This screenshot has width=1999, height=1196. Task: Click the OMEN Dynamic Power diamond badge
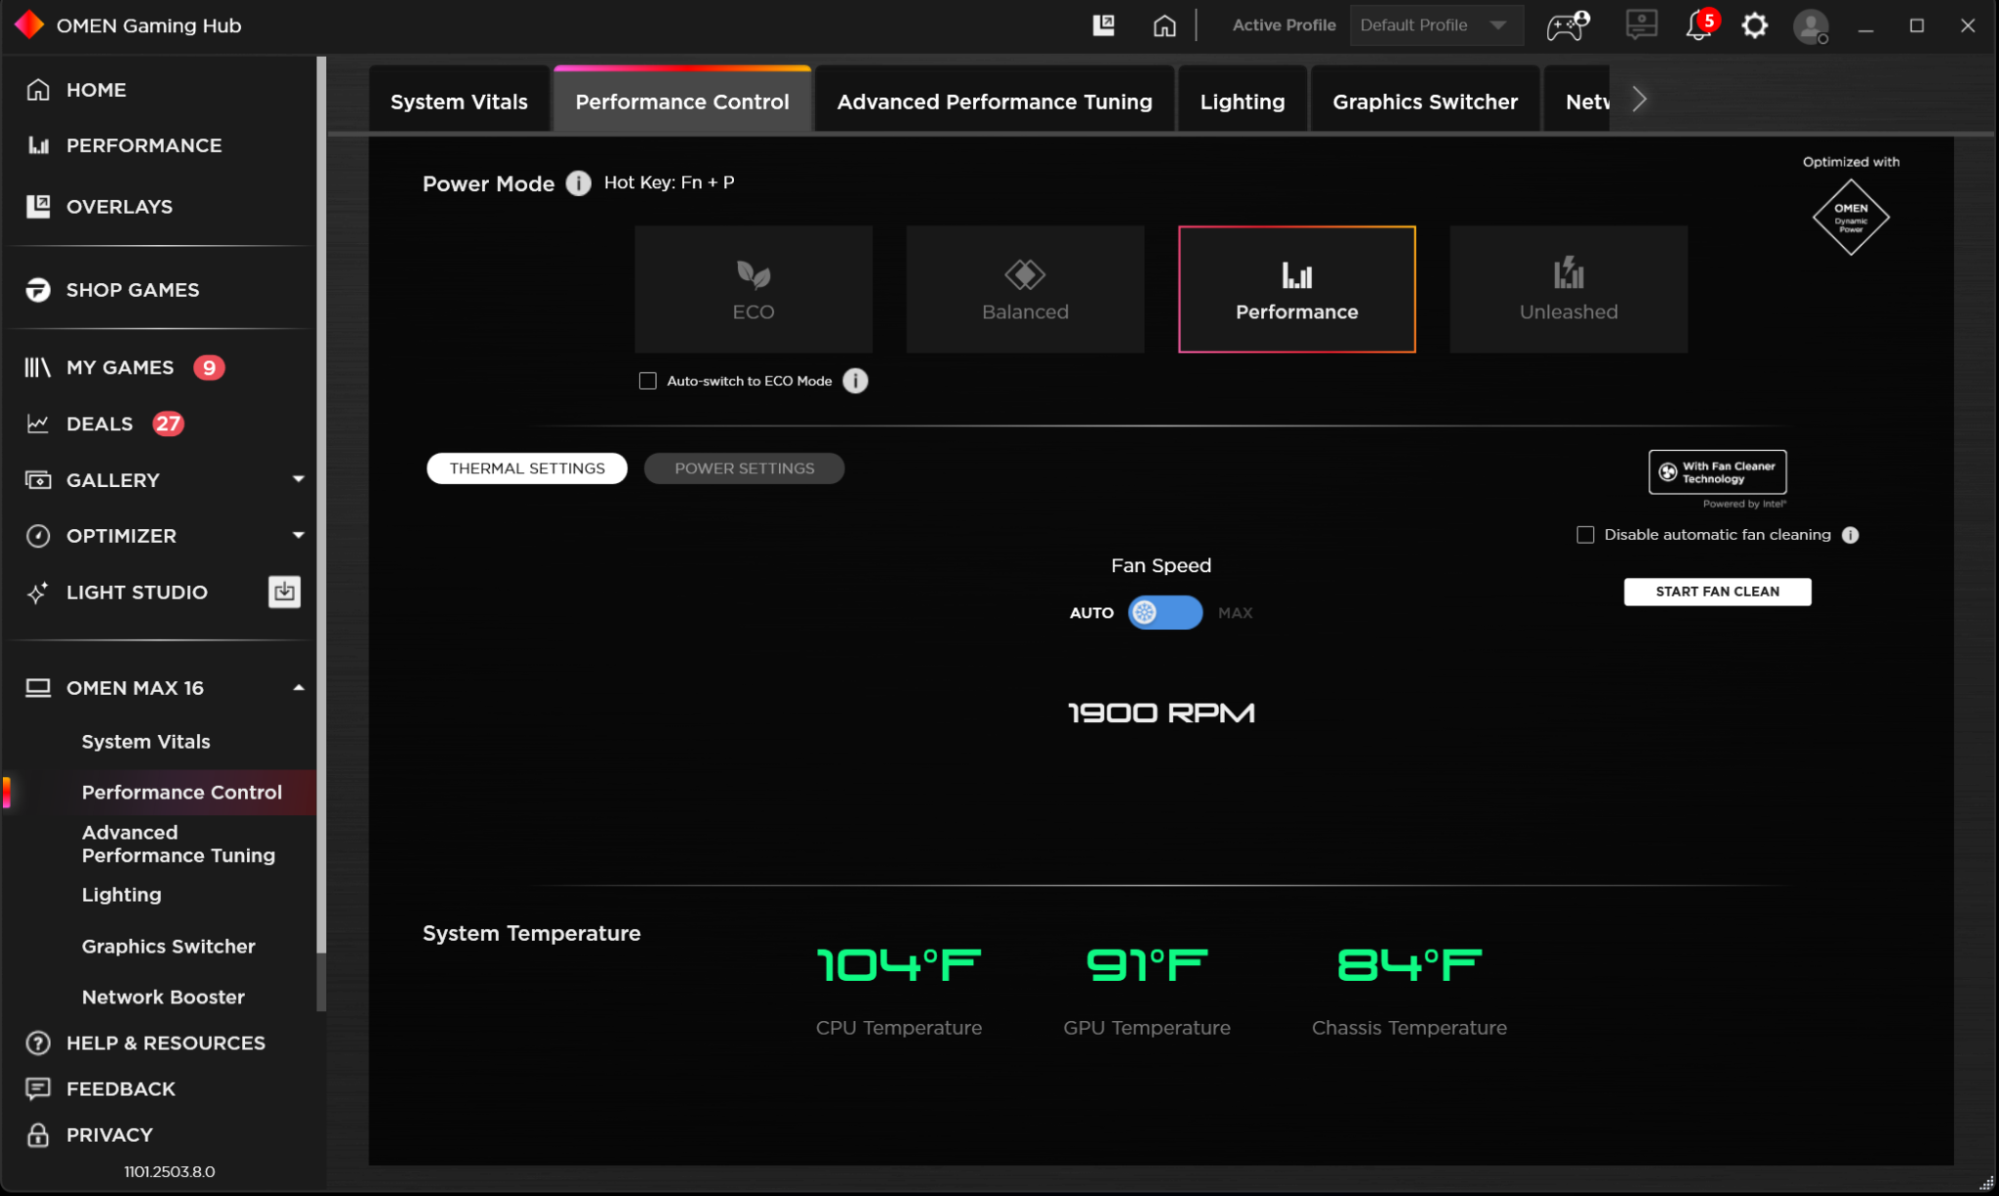[1851, 217]
